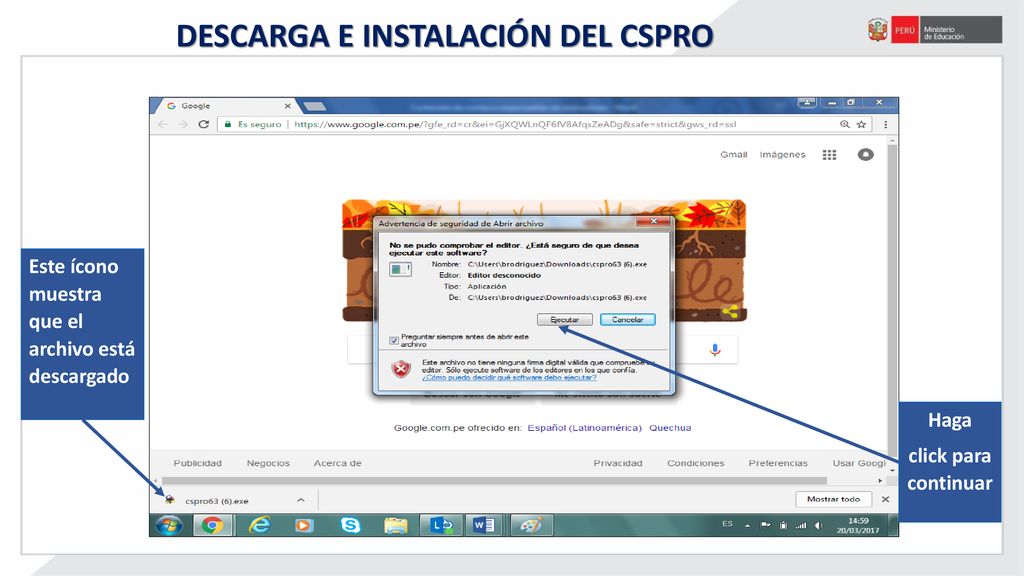This screenshot has height=576, width=1024.
Task: Open the Imágenes link
Action: (x=782, y=155)
